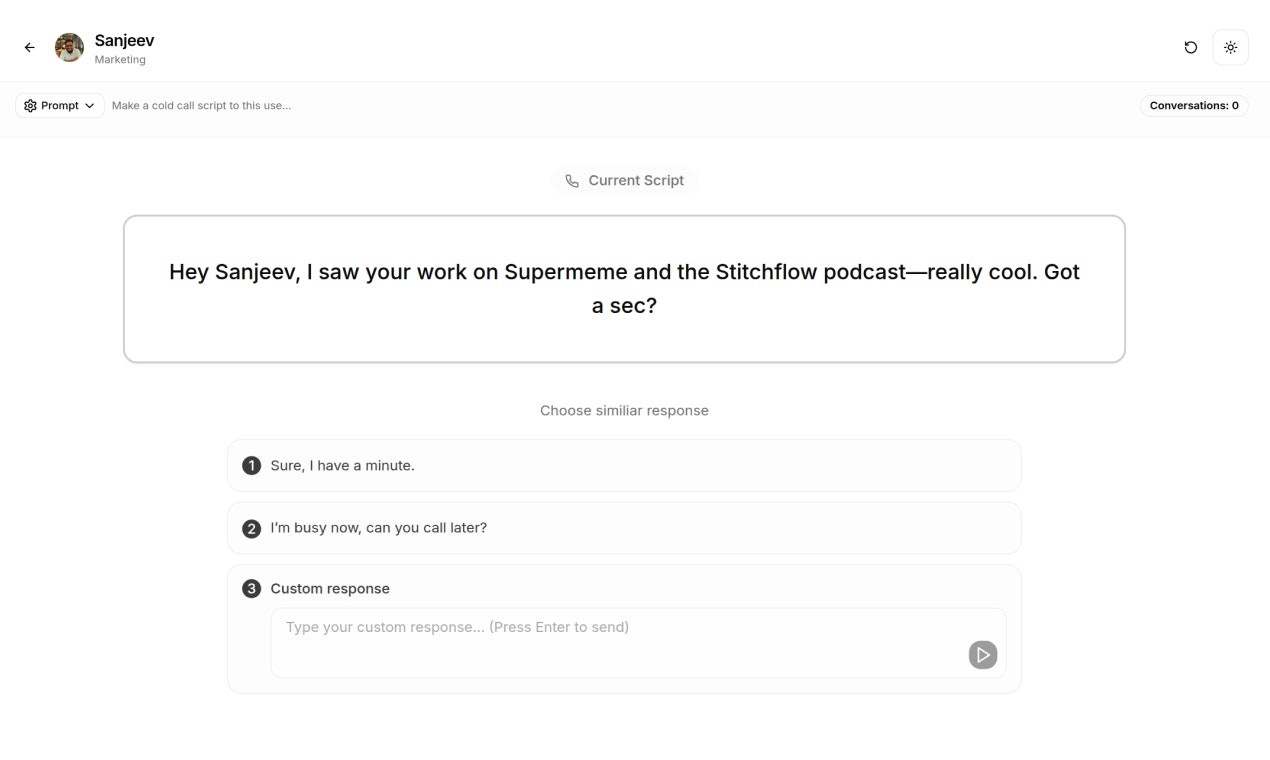Image resolution: width=1270 pixels, height=760 pixels.
Task: Focus the custom response text field
Action: click(638, 643)
